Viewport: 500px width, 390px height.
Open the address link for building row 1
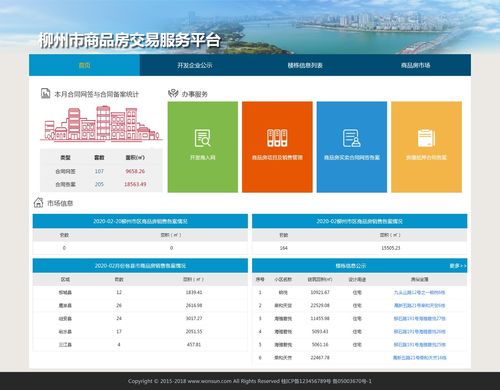[419, 292]
